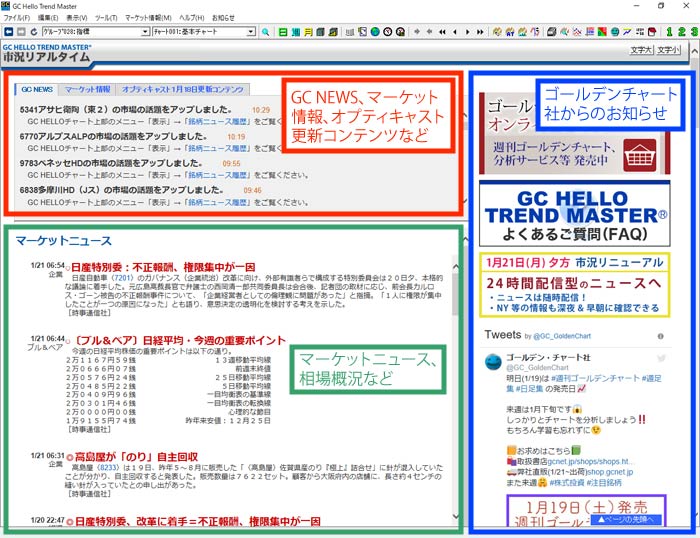This screenshot has height=538, width=700.
Task: Click the single-right step arrow icon
Action: [x=467, y=32]
